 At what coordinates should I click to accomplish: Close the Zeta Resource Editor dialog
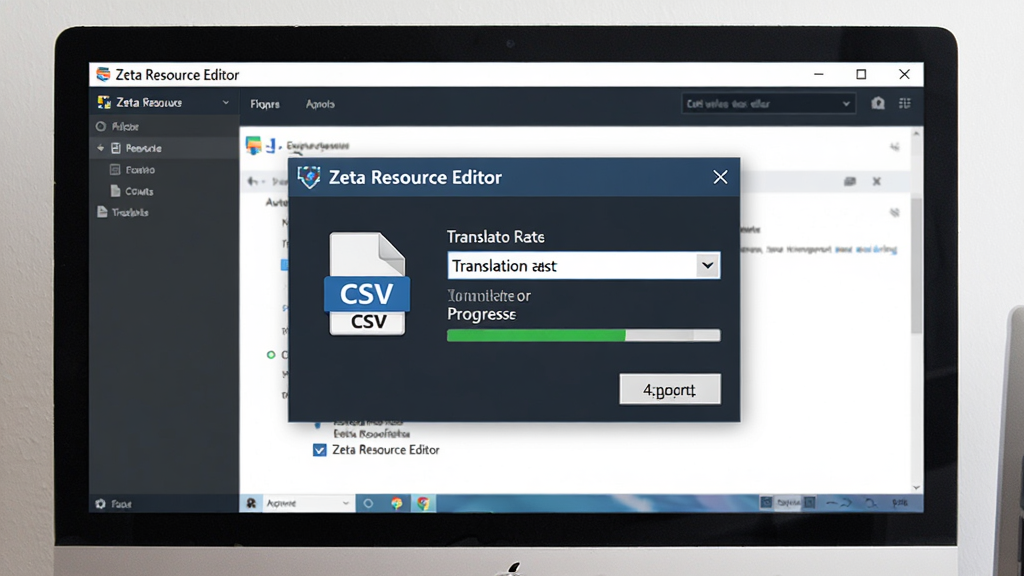tap(720, 177)
